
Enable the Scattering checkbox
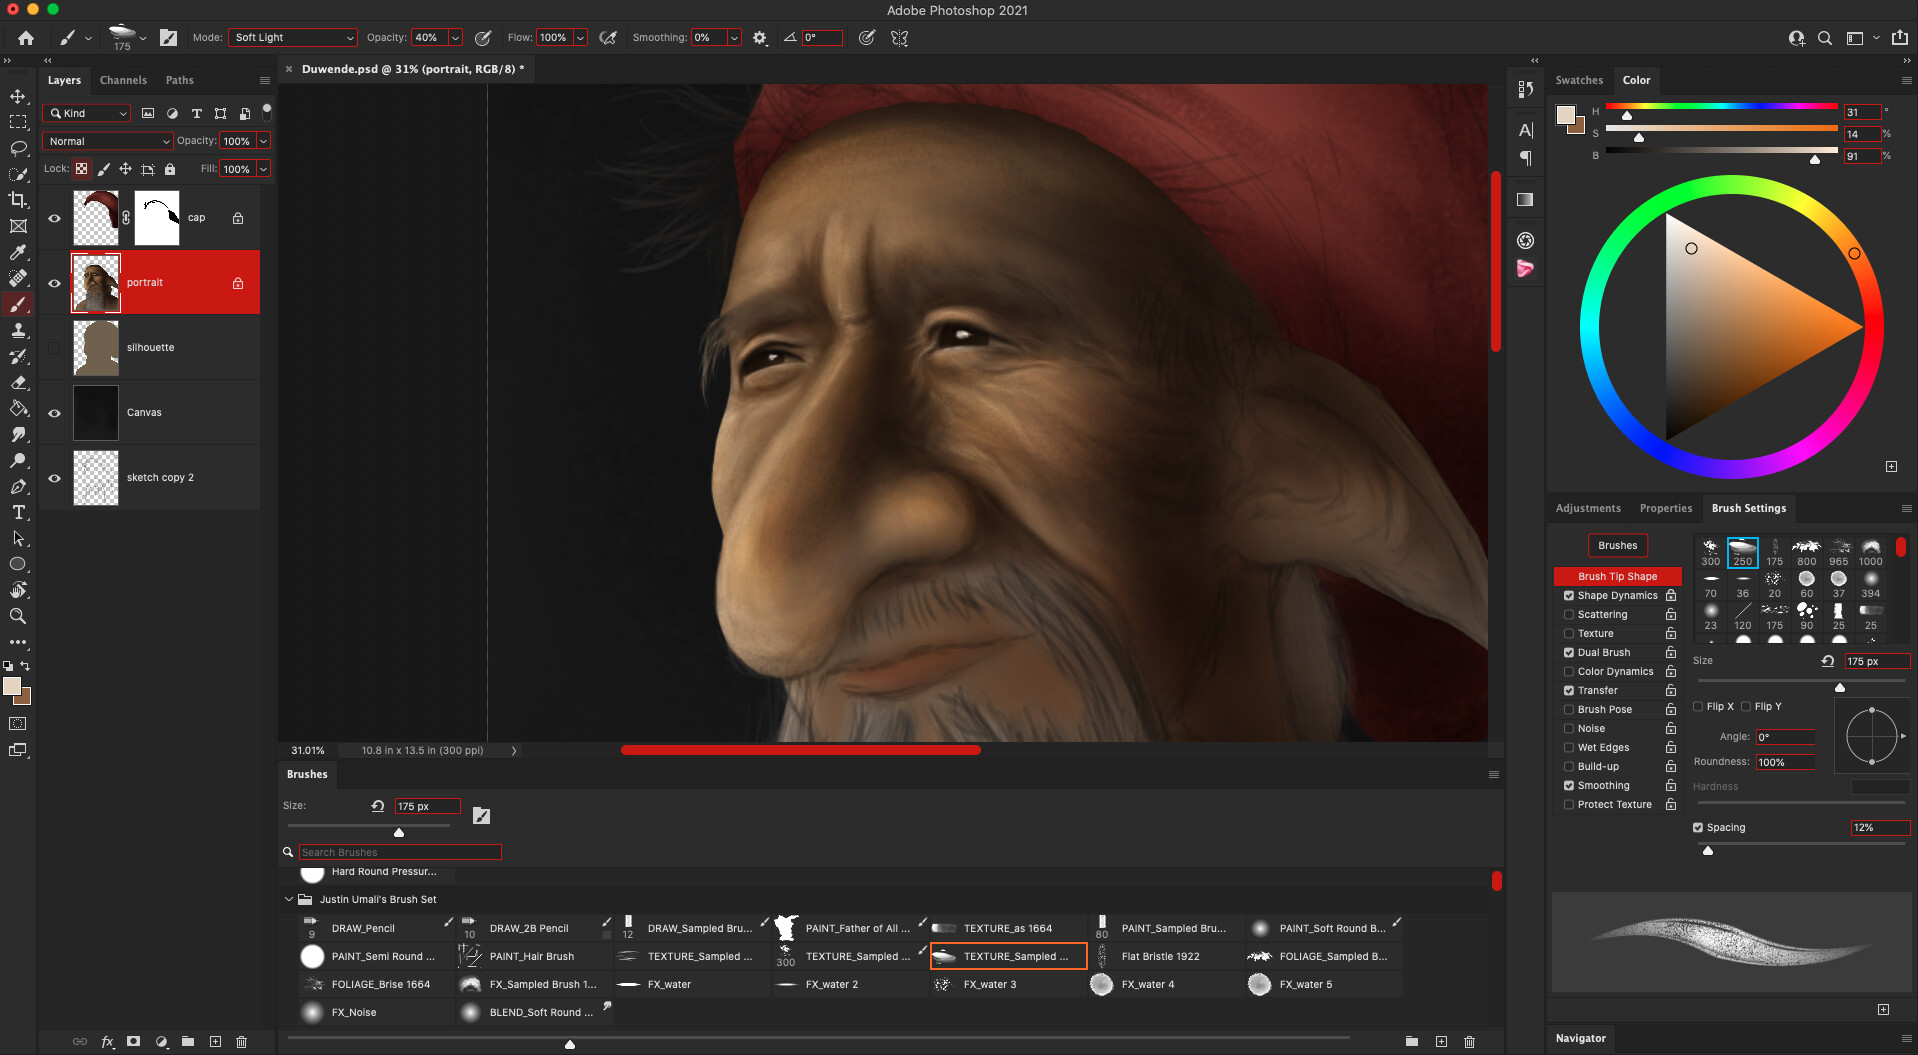click(1569, 615)
